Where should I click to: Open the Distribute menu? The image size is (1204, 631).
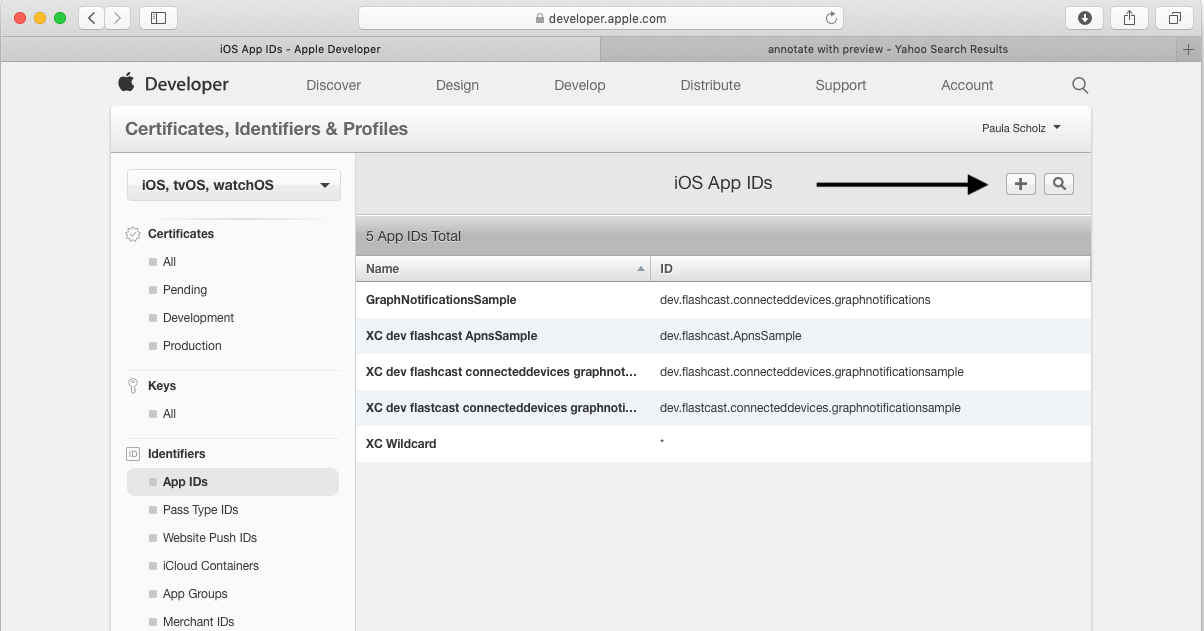point(711,85)
